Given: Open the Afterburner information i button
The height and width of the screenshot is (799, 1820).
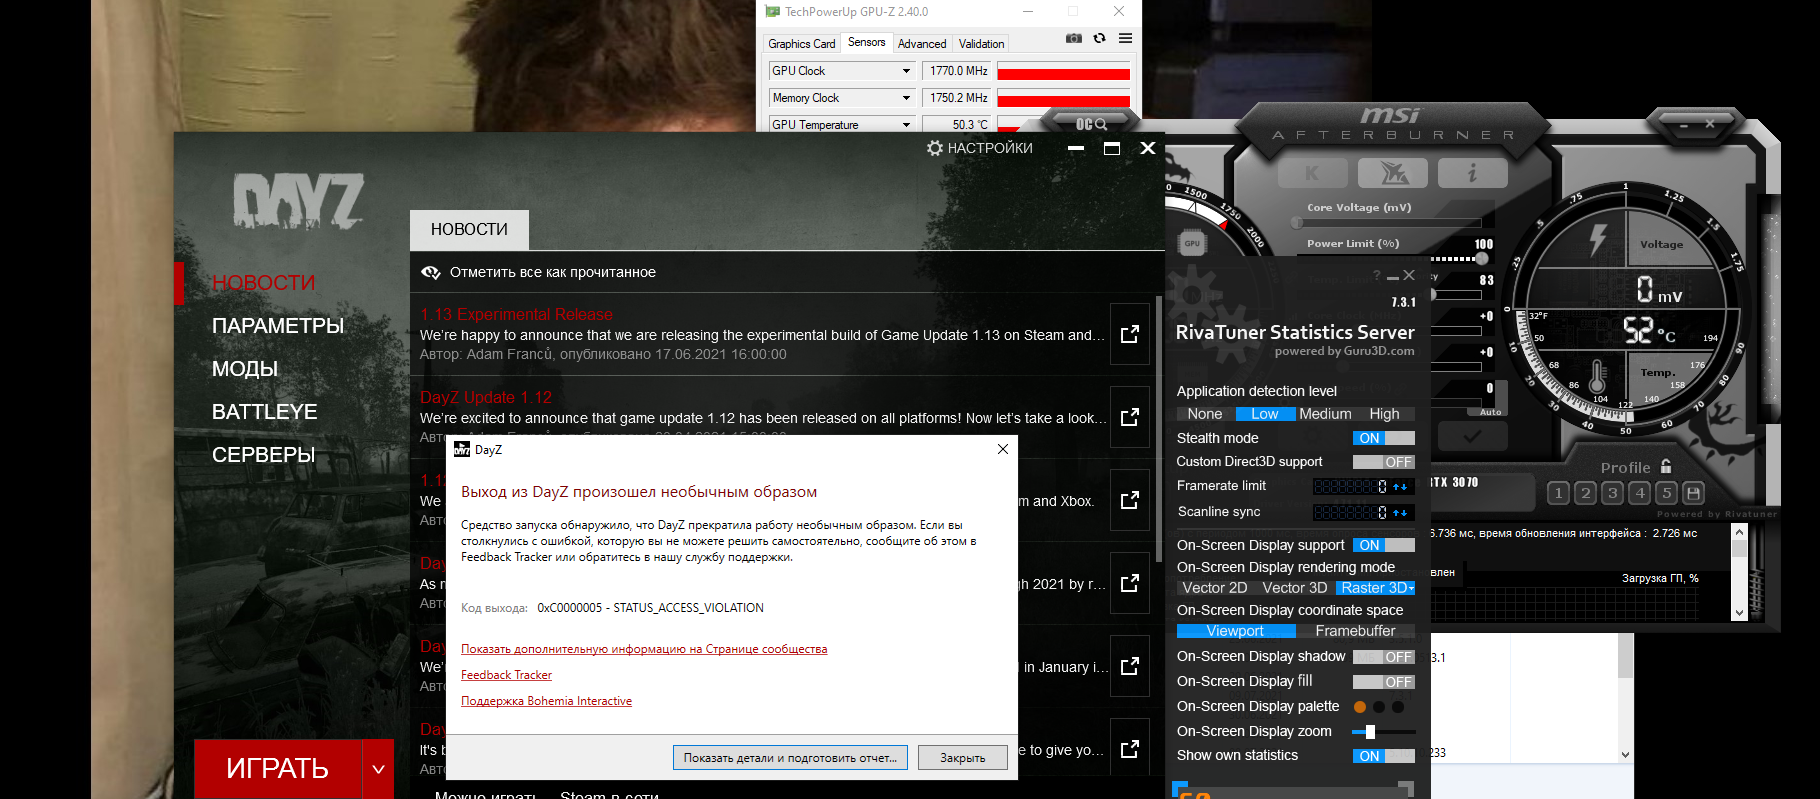Looking at the screenshot, I should (x=1472, y=173).
